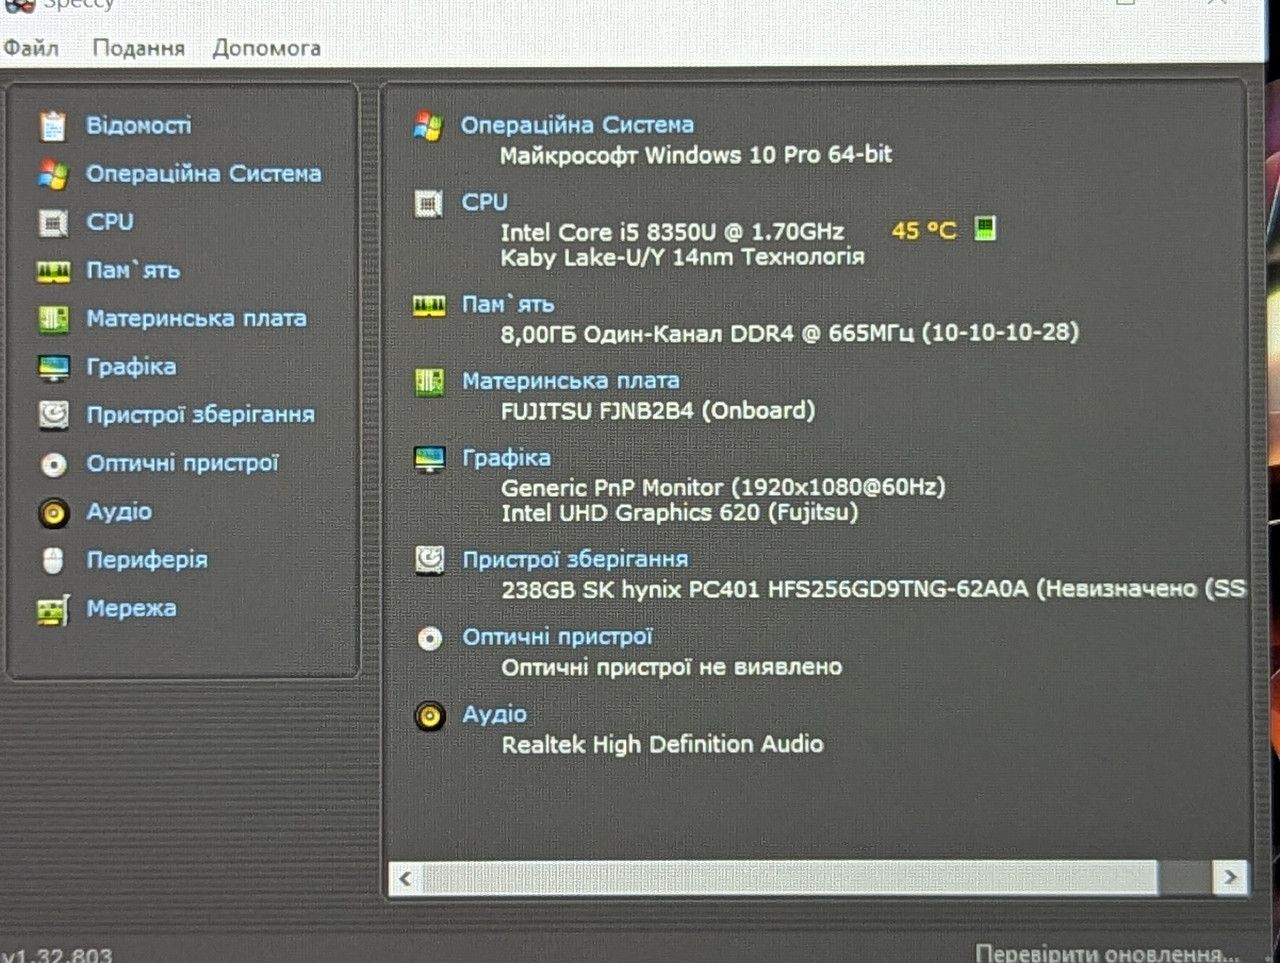The image size is (1280, 963).
Task: Open the Периферія mouse icon in sidebar
Action: 53,561
